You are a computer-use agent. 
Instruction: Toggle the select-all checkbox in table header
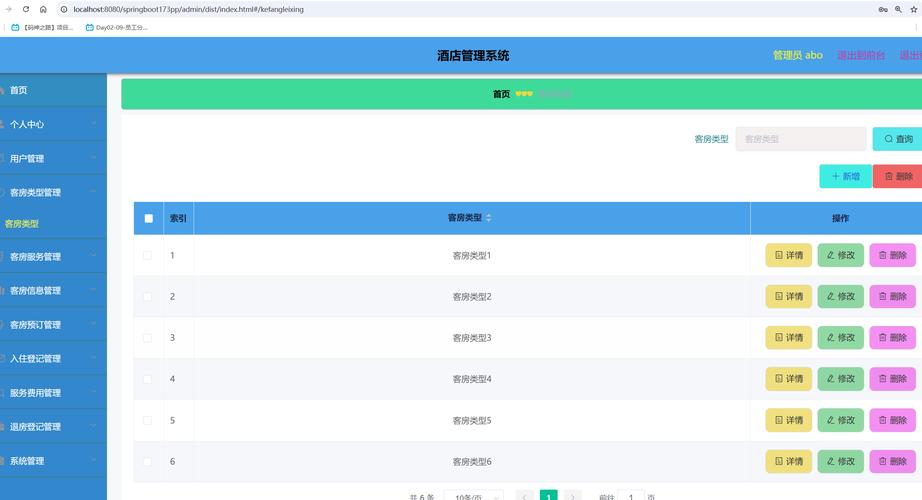(x=149, y=218)
